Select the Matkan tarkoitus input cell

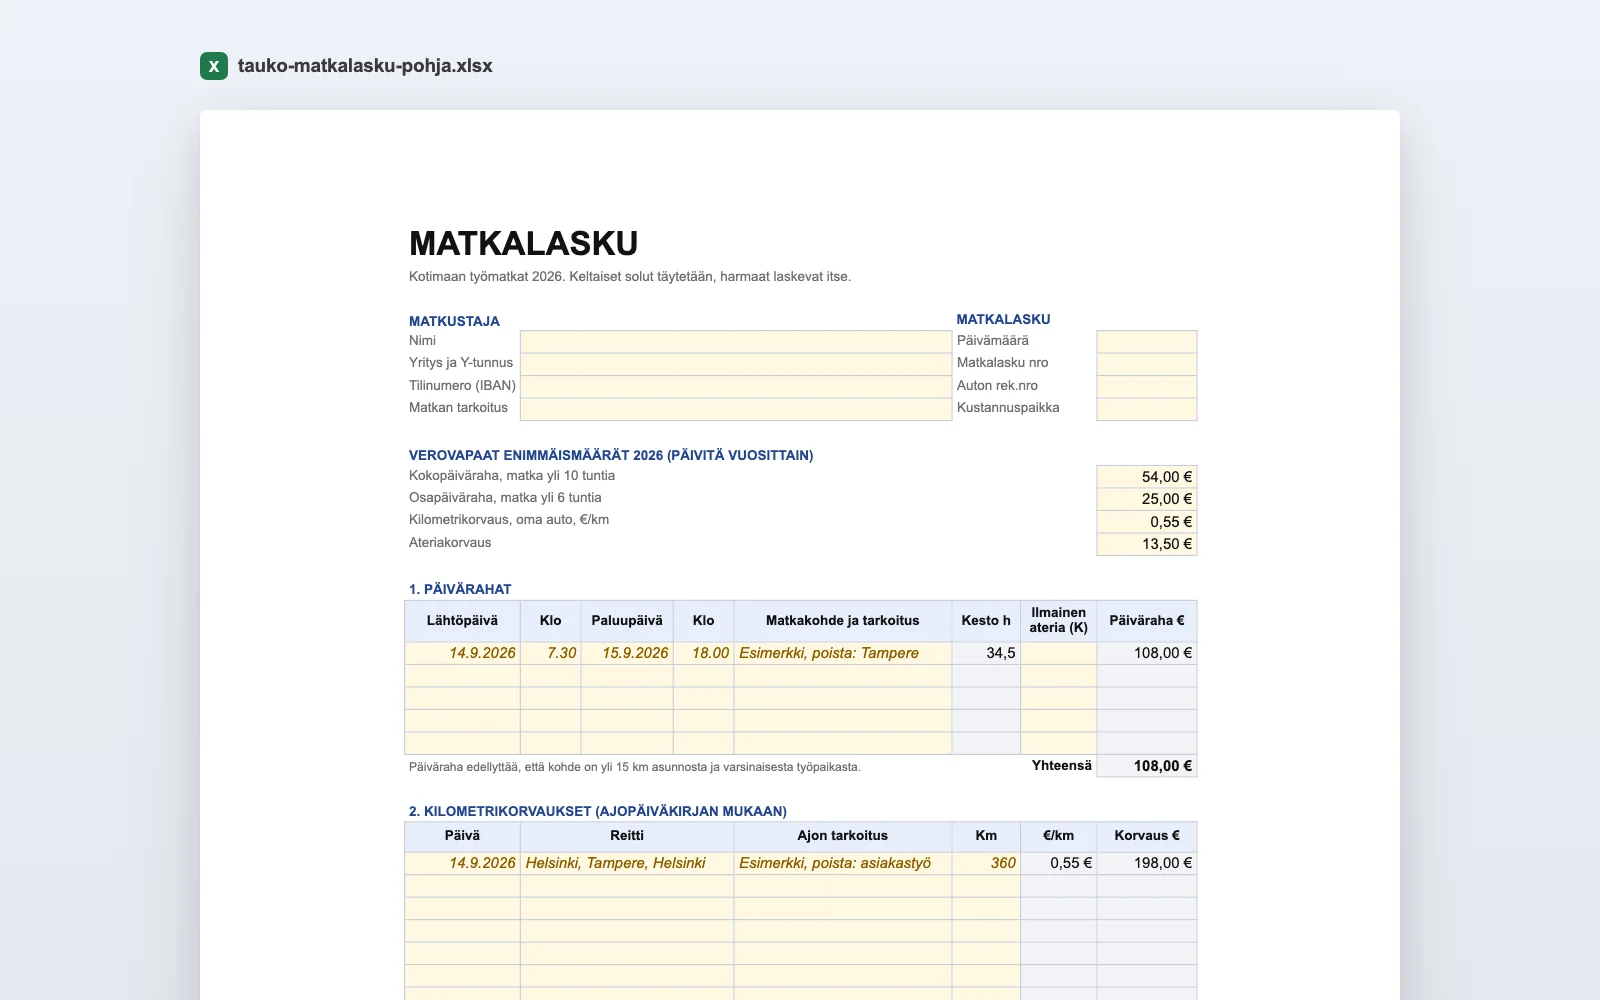[x=736, y=409]
